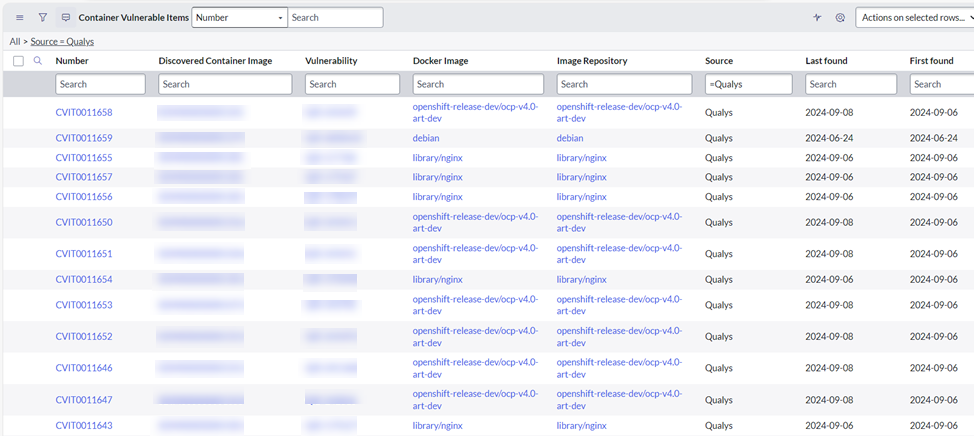Click the top toolbar Search box
974x436 pixels.
pos(335,18)
